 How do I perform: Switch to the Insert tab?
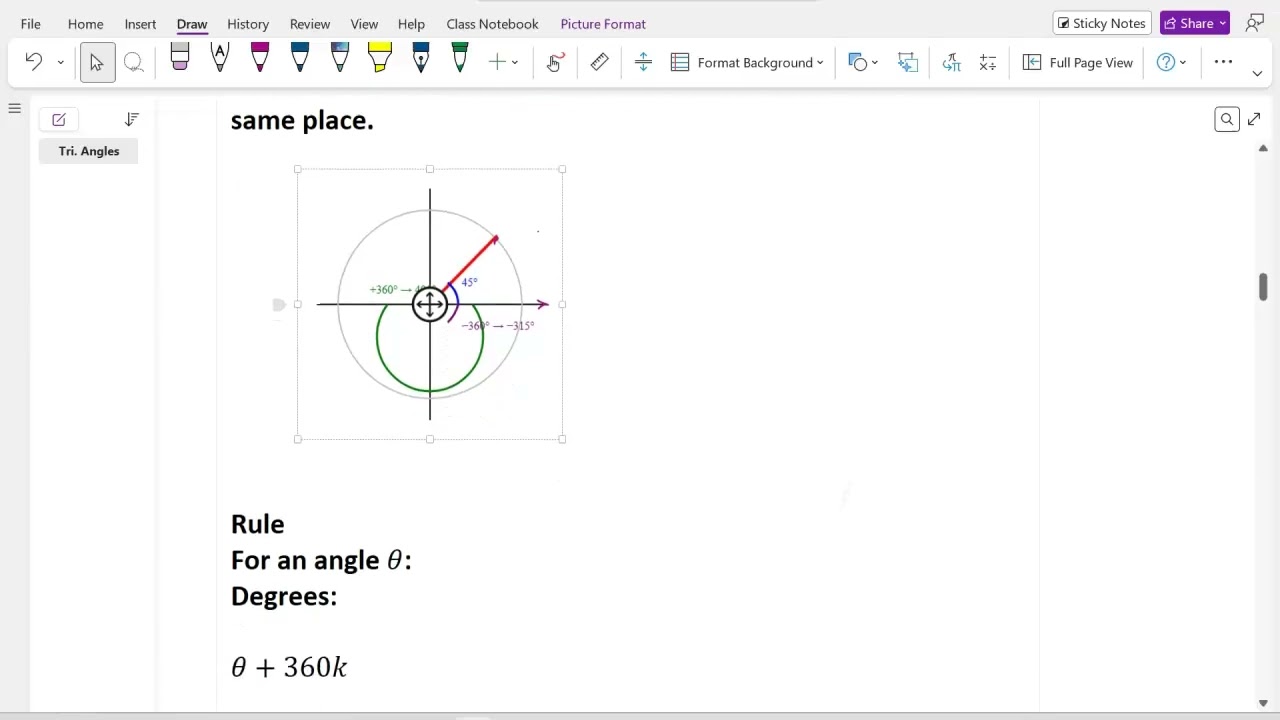140,23
